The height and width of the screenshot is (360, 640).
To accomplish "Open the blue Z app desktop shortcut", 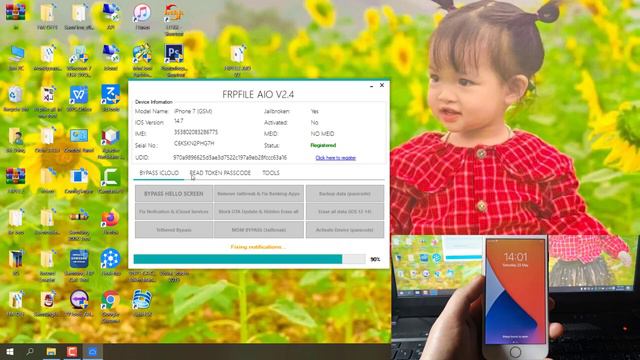I will 111,98.
